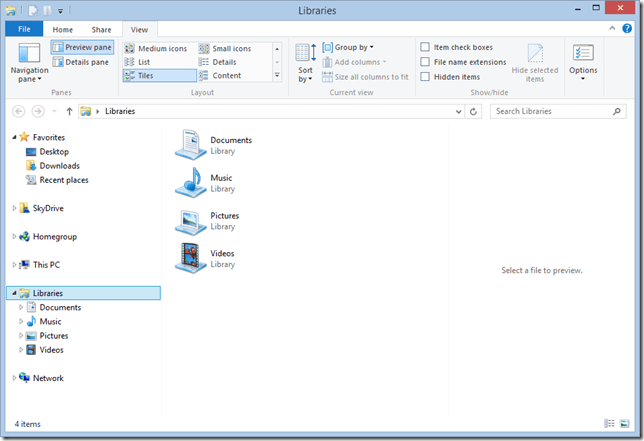Screen dimensions: 644x441
Task: Click the Back navigation arrow
Action: click(x=19, y=111)
